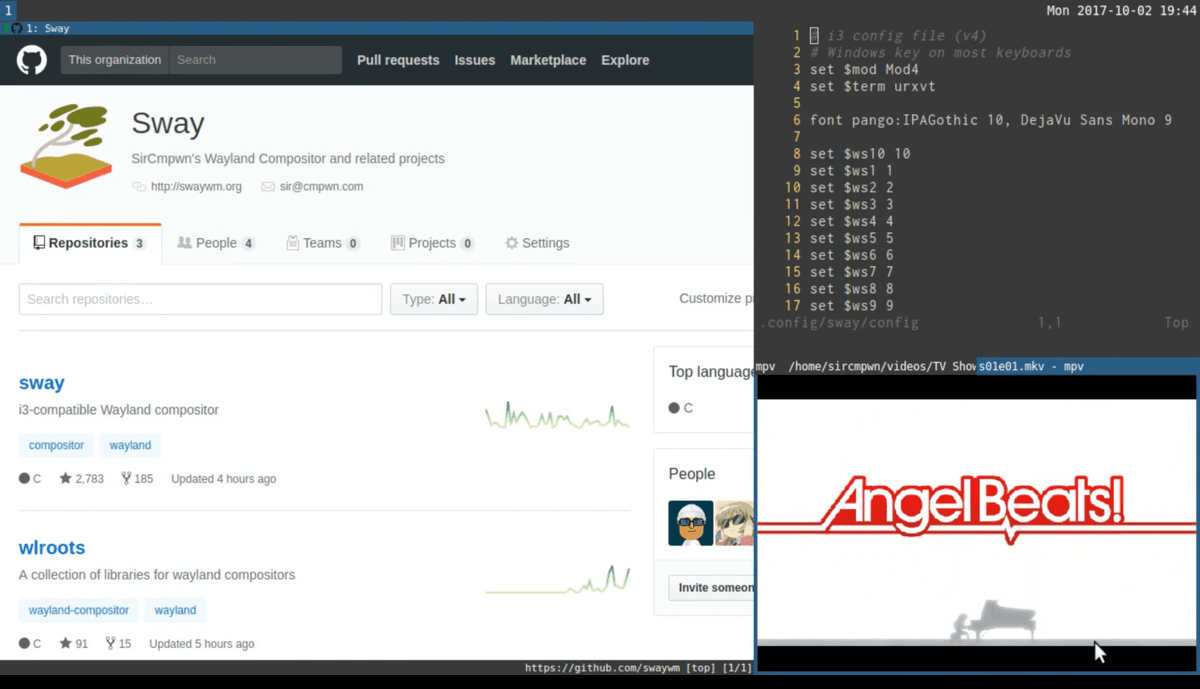Go to Pull requests in header
This screenshot has height=689, width=1200.
tap(398, 60)
